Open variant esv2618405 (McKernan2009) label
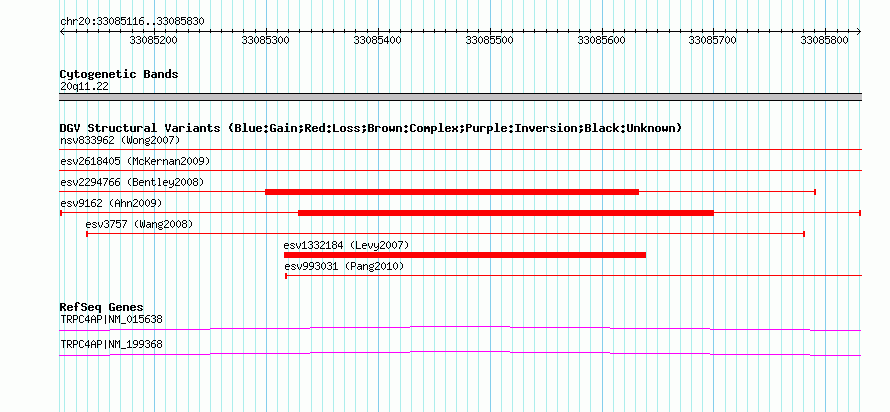890x412 pixels. click(x=135, y=161)
